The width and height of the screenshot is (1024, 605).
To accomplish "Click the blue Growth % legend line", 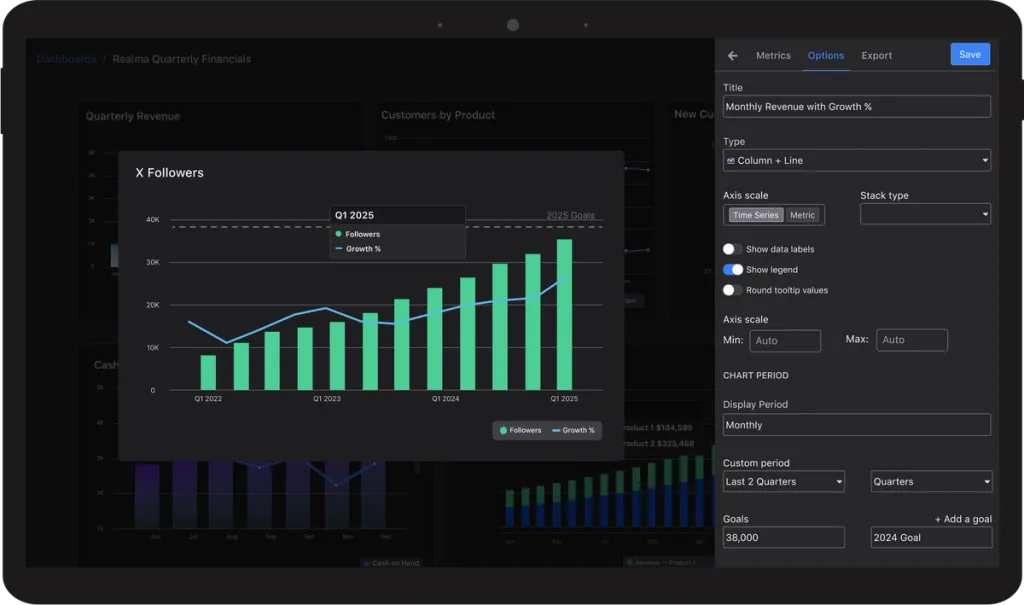I will [x=556, y=431].
